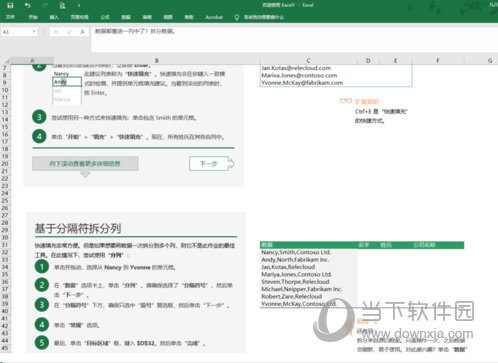
Task: Select column A header
Action: point(32,61)
